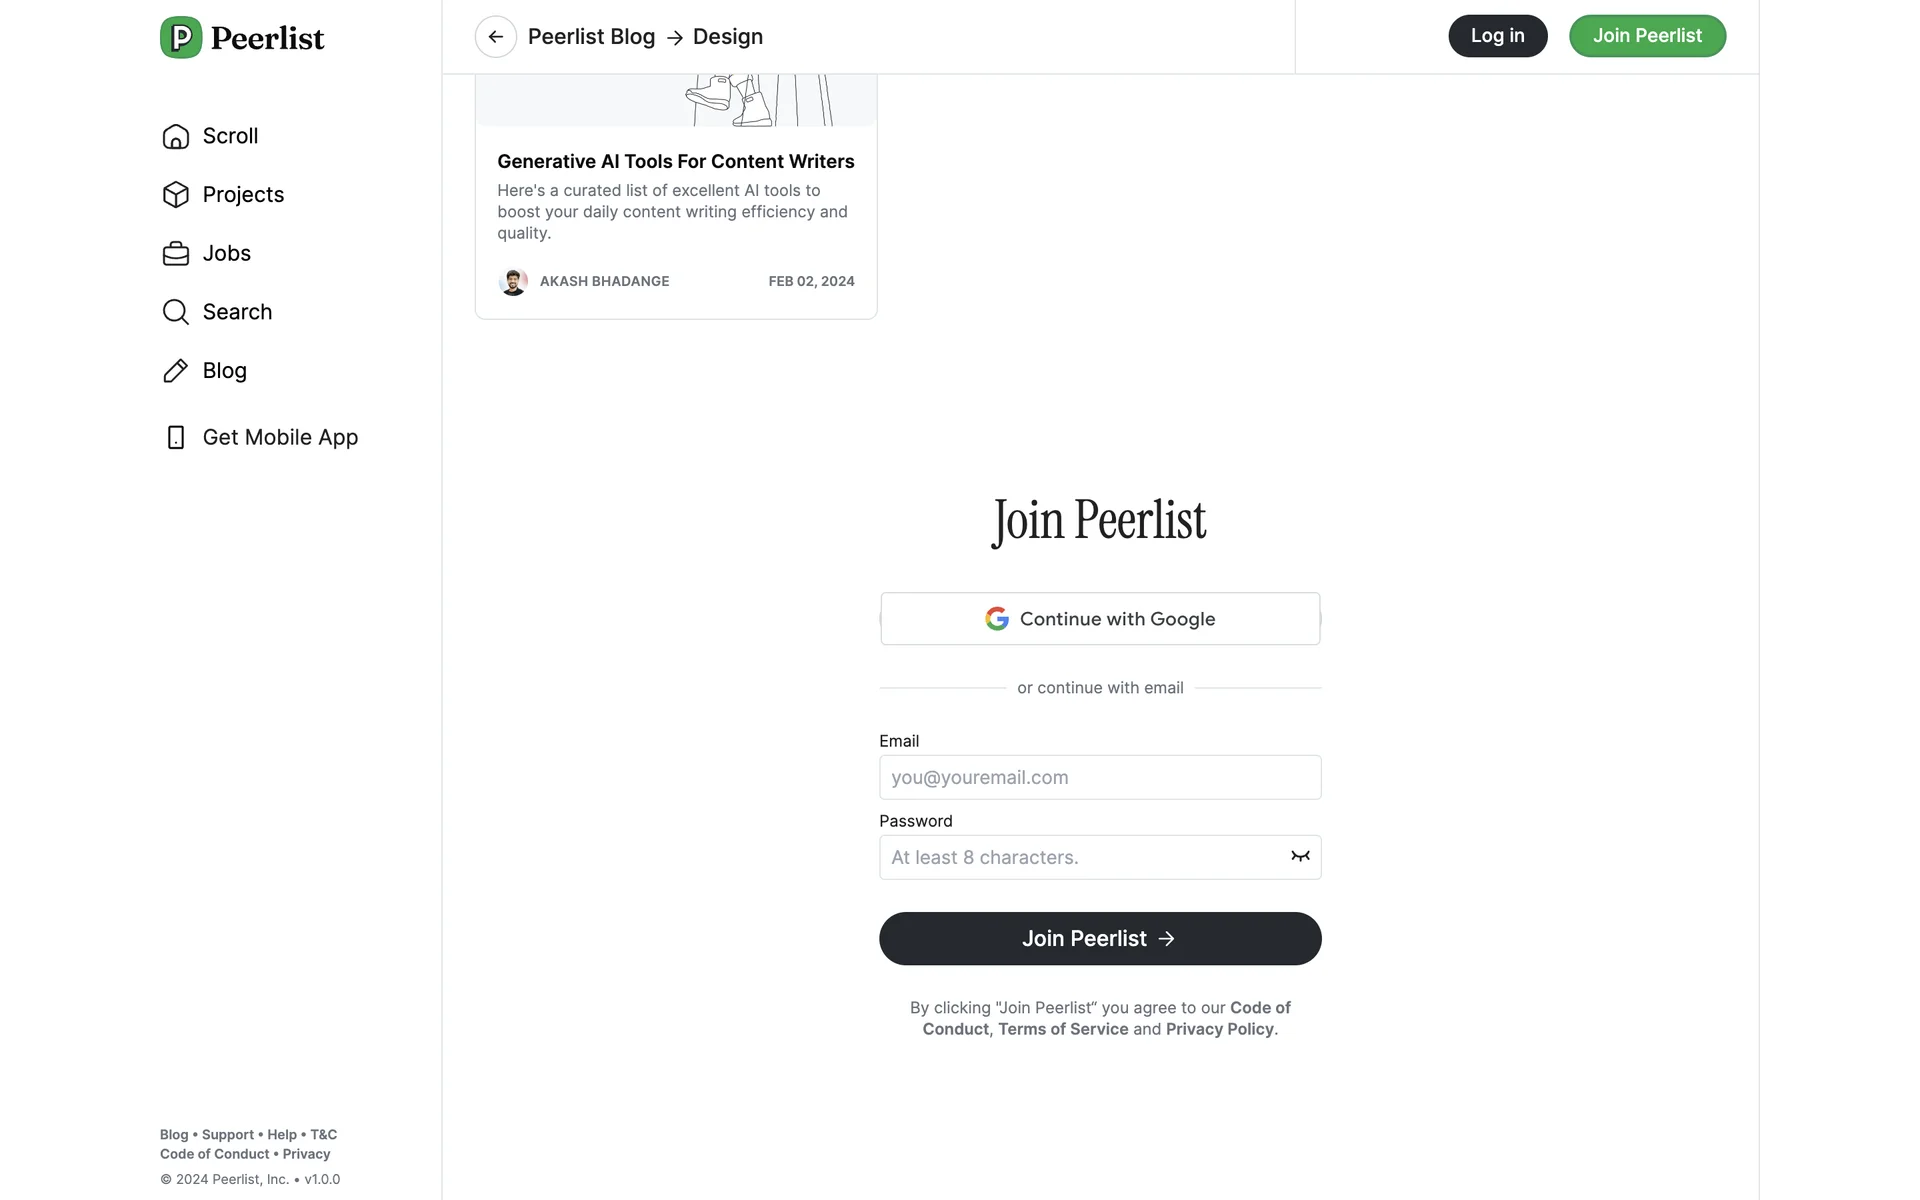Click the Get Mobile App phone icon
The width and height of the screenshot is (1920, 1200).
[x=176, y=438]
